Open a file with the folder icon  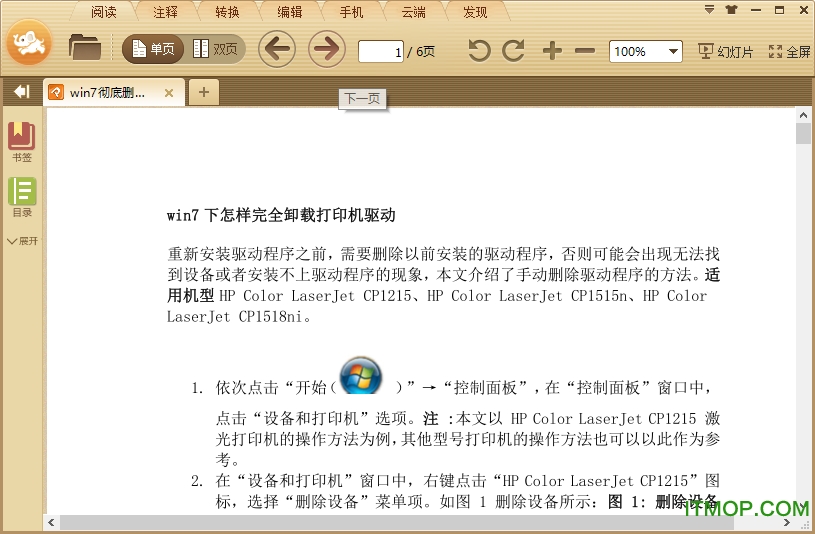(84, 47)
